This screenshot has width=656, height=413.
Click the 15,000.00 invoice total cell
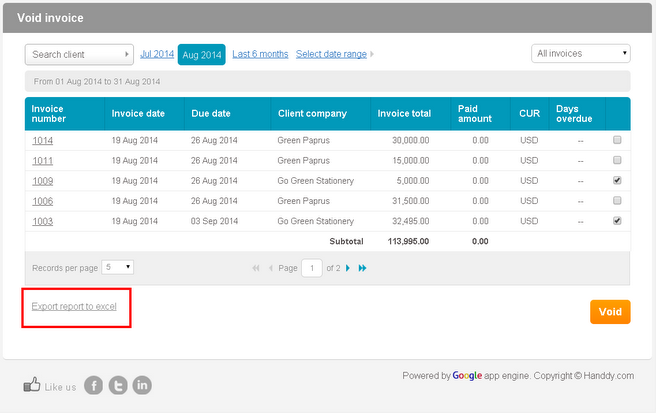[410, 160]
